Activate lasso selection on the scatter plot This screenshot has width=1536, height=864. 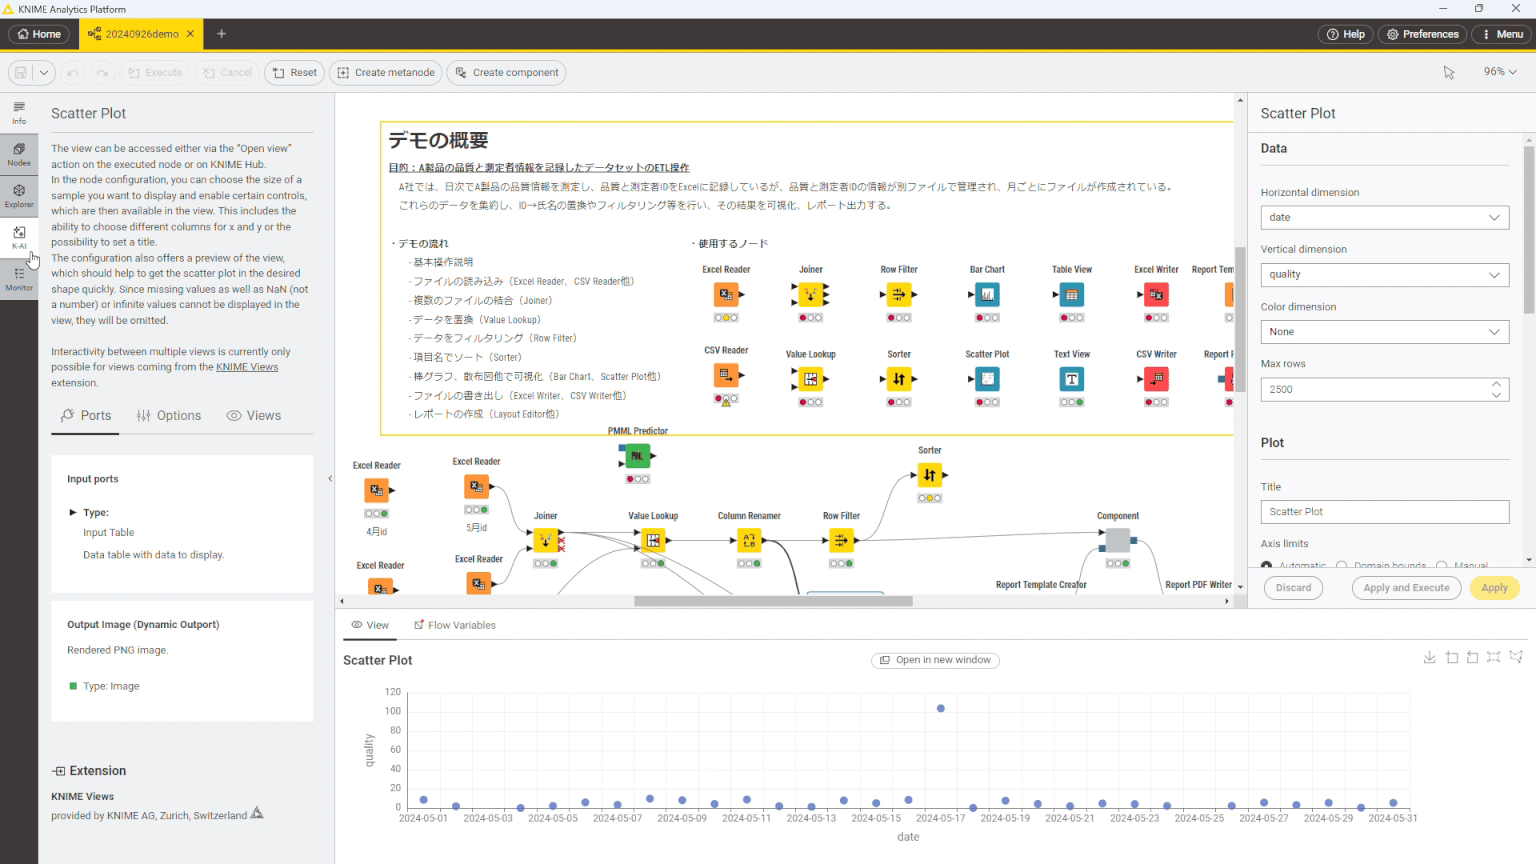(x=1514, y=657)
